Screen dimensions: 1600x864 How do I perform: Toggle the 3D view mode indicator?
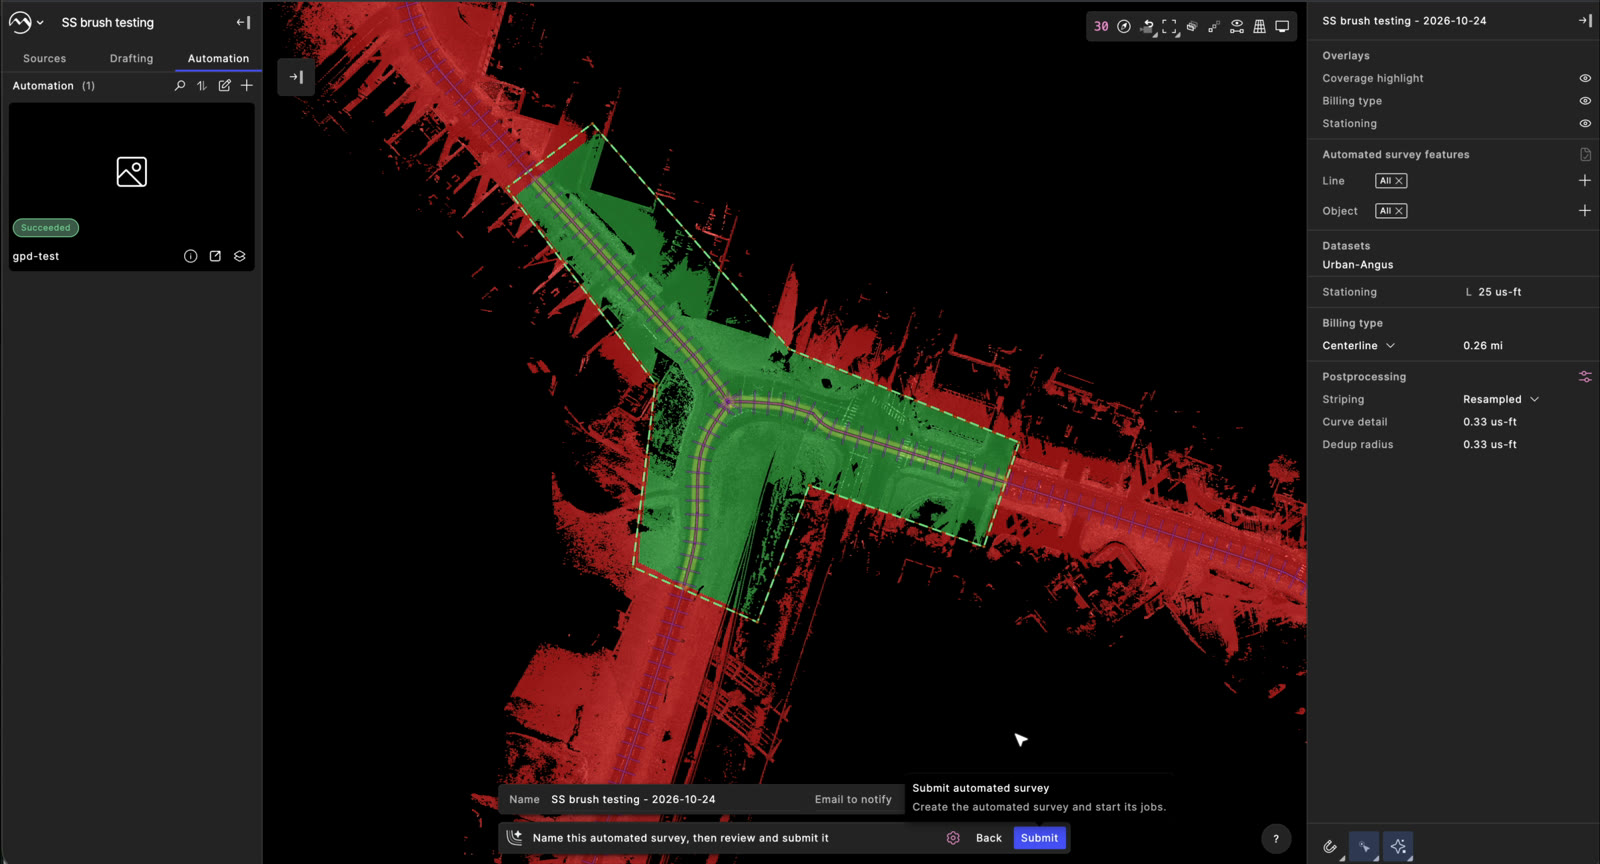(x=1101, y=27)
